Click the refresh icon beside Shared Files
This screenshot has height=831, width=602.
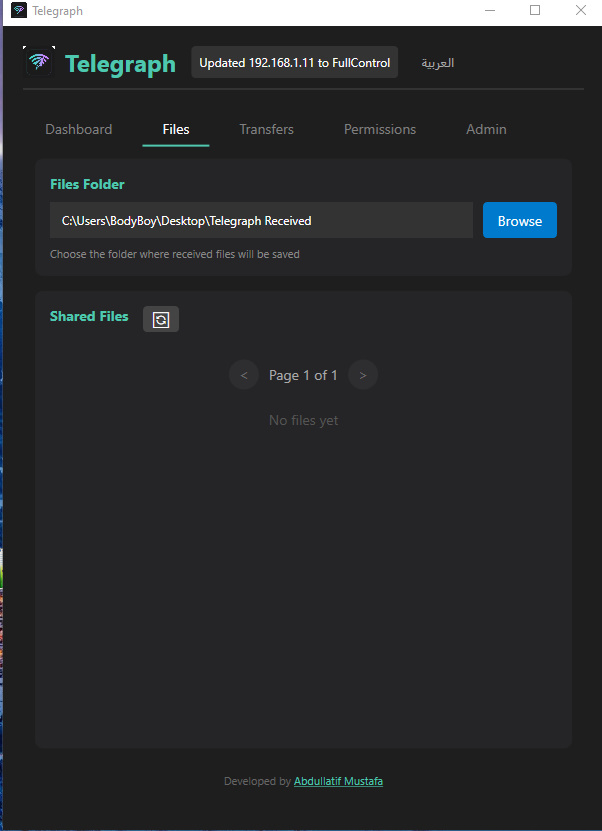(x=161, y=319)
